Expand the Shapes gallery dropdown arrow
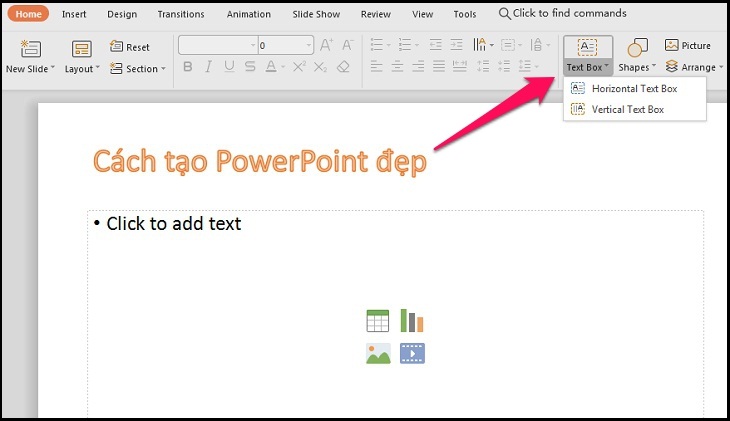The width and height of the screenshot is (730, 421). (654, 66)
